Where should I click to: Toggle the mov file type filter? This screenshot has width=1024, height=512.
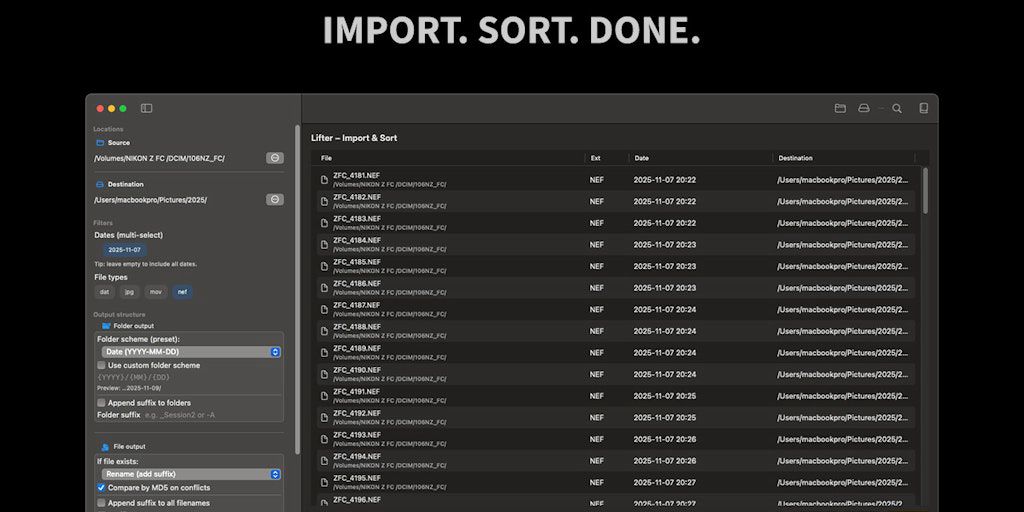(x=155, y=292)
